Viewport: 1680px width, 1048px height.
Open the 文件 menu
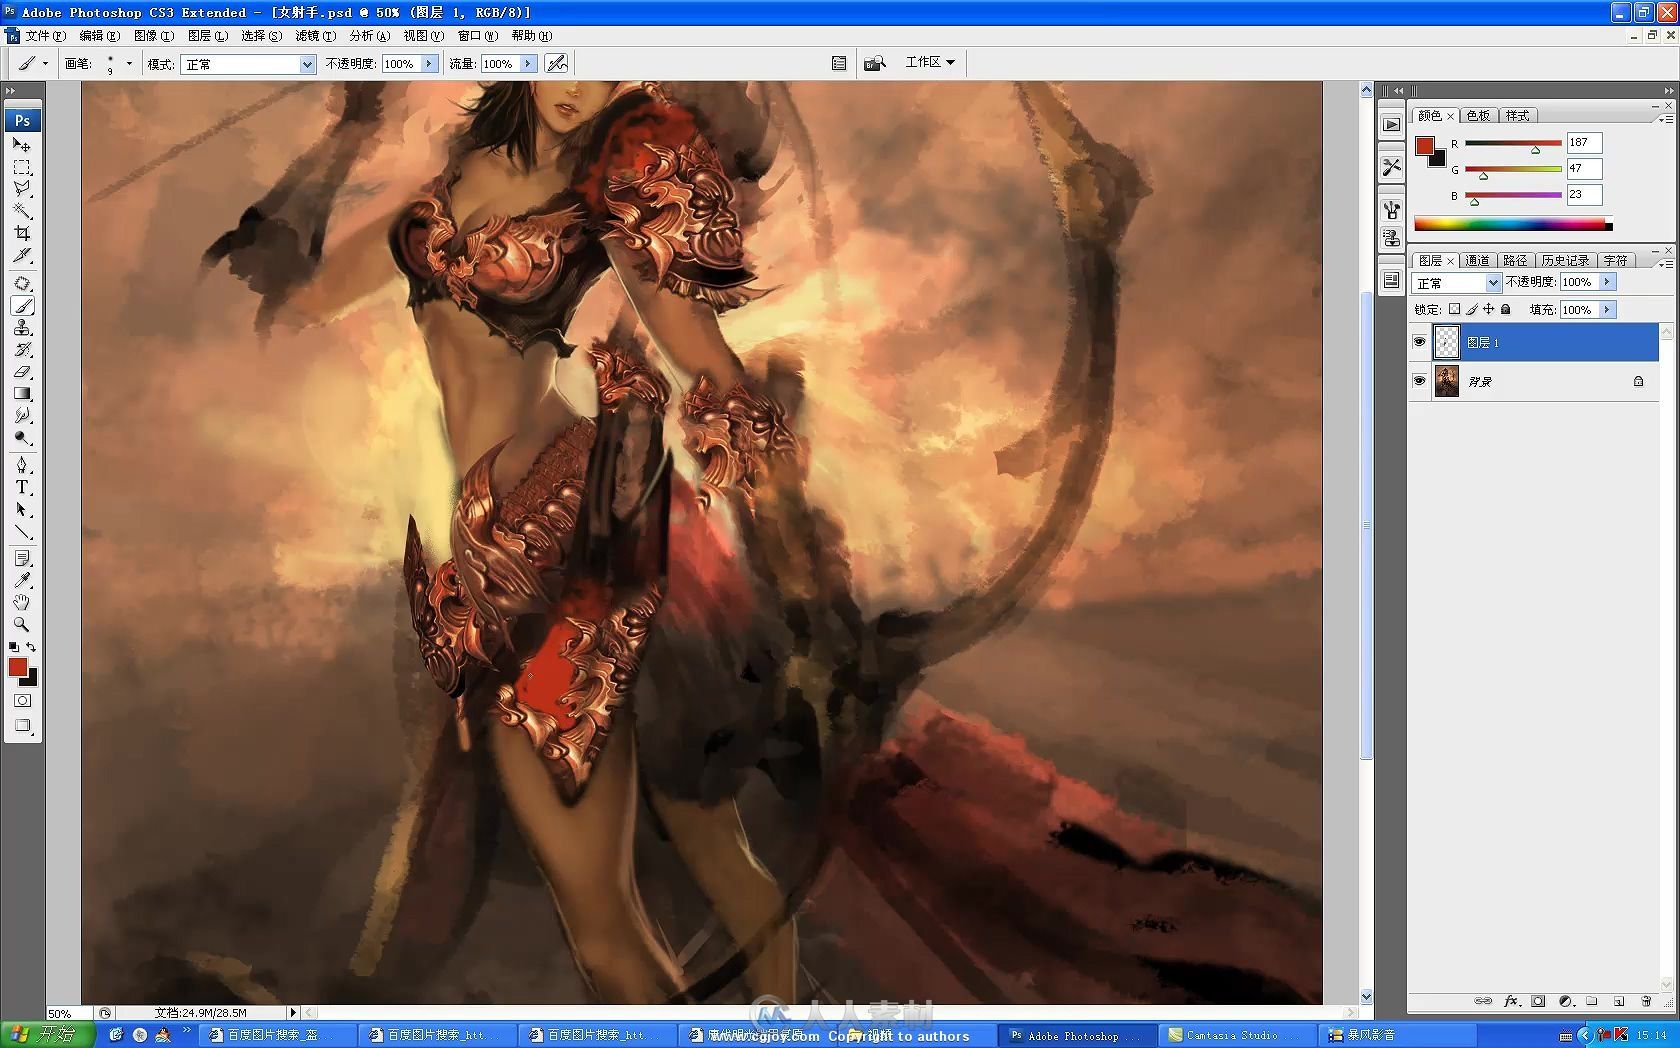[x=45, y=35]
